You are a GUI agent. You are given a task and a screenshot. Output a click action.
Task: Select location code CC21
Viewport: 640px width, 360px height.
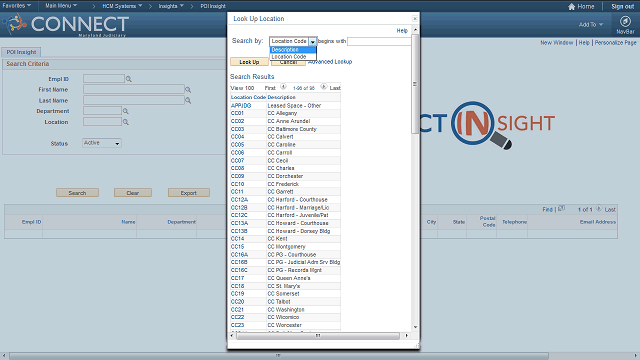pos(237,309)
